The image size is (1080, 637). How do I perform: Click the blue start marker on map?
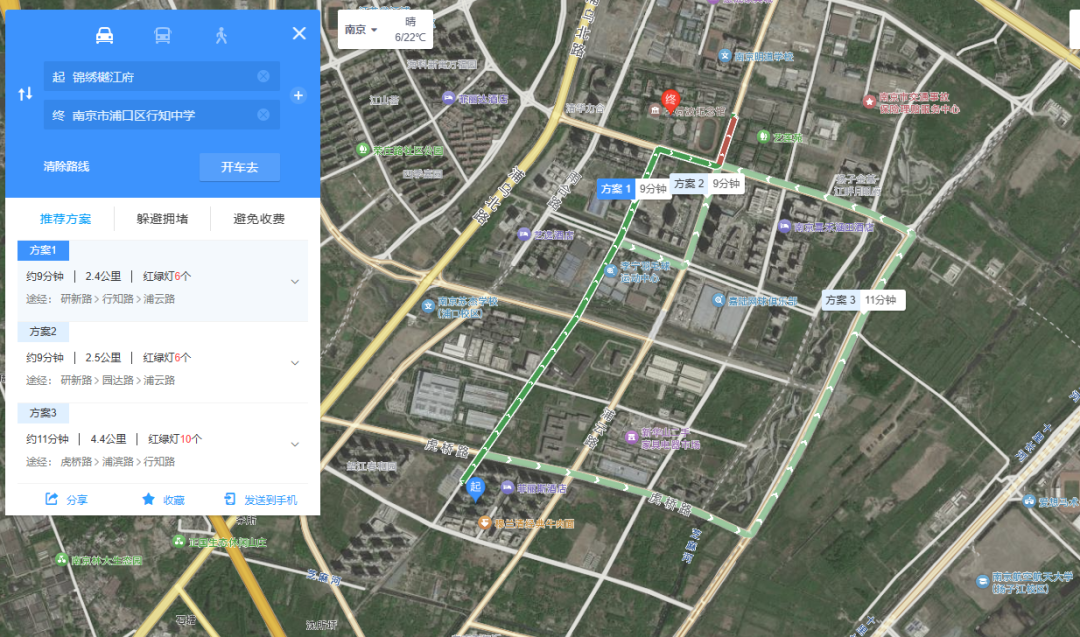click(x=476, y=487)
